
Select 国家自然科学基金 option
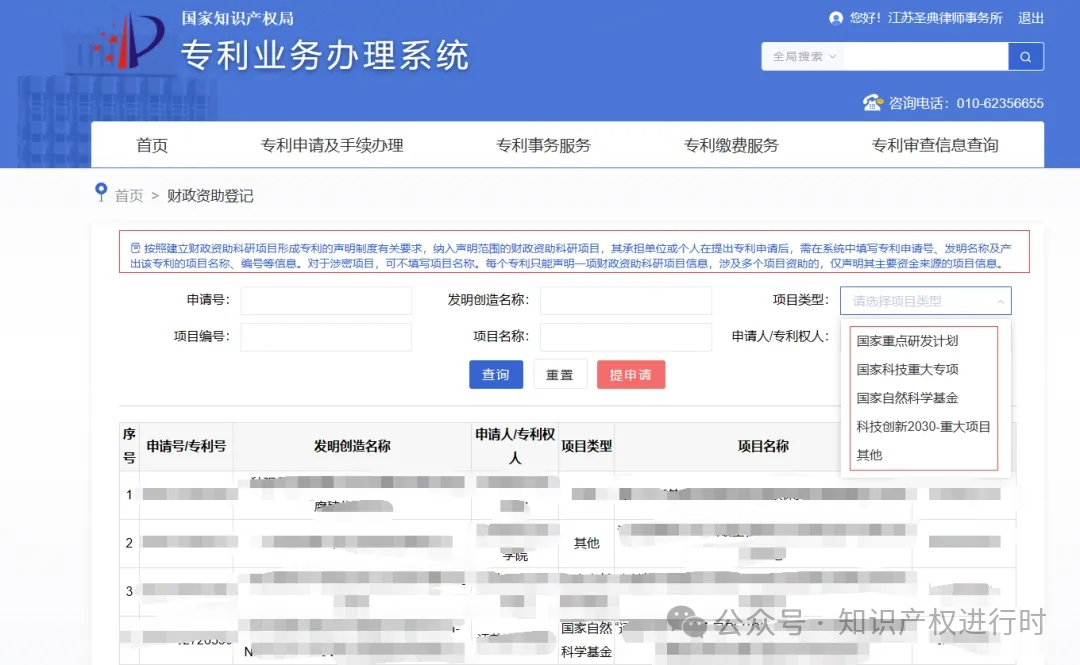click(907, 398)
